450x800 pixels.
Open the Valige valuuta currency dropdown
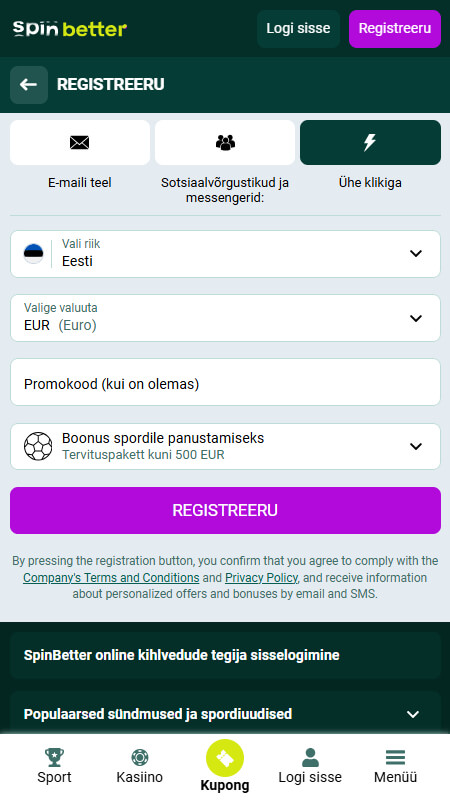tap(225, 318)
